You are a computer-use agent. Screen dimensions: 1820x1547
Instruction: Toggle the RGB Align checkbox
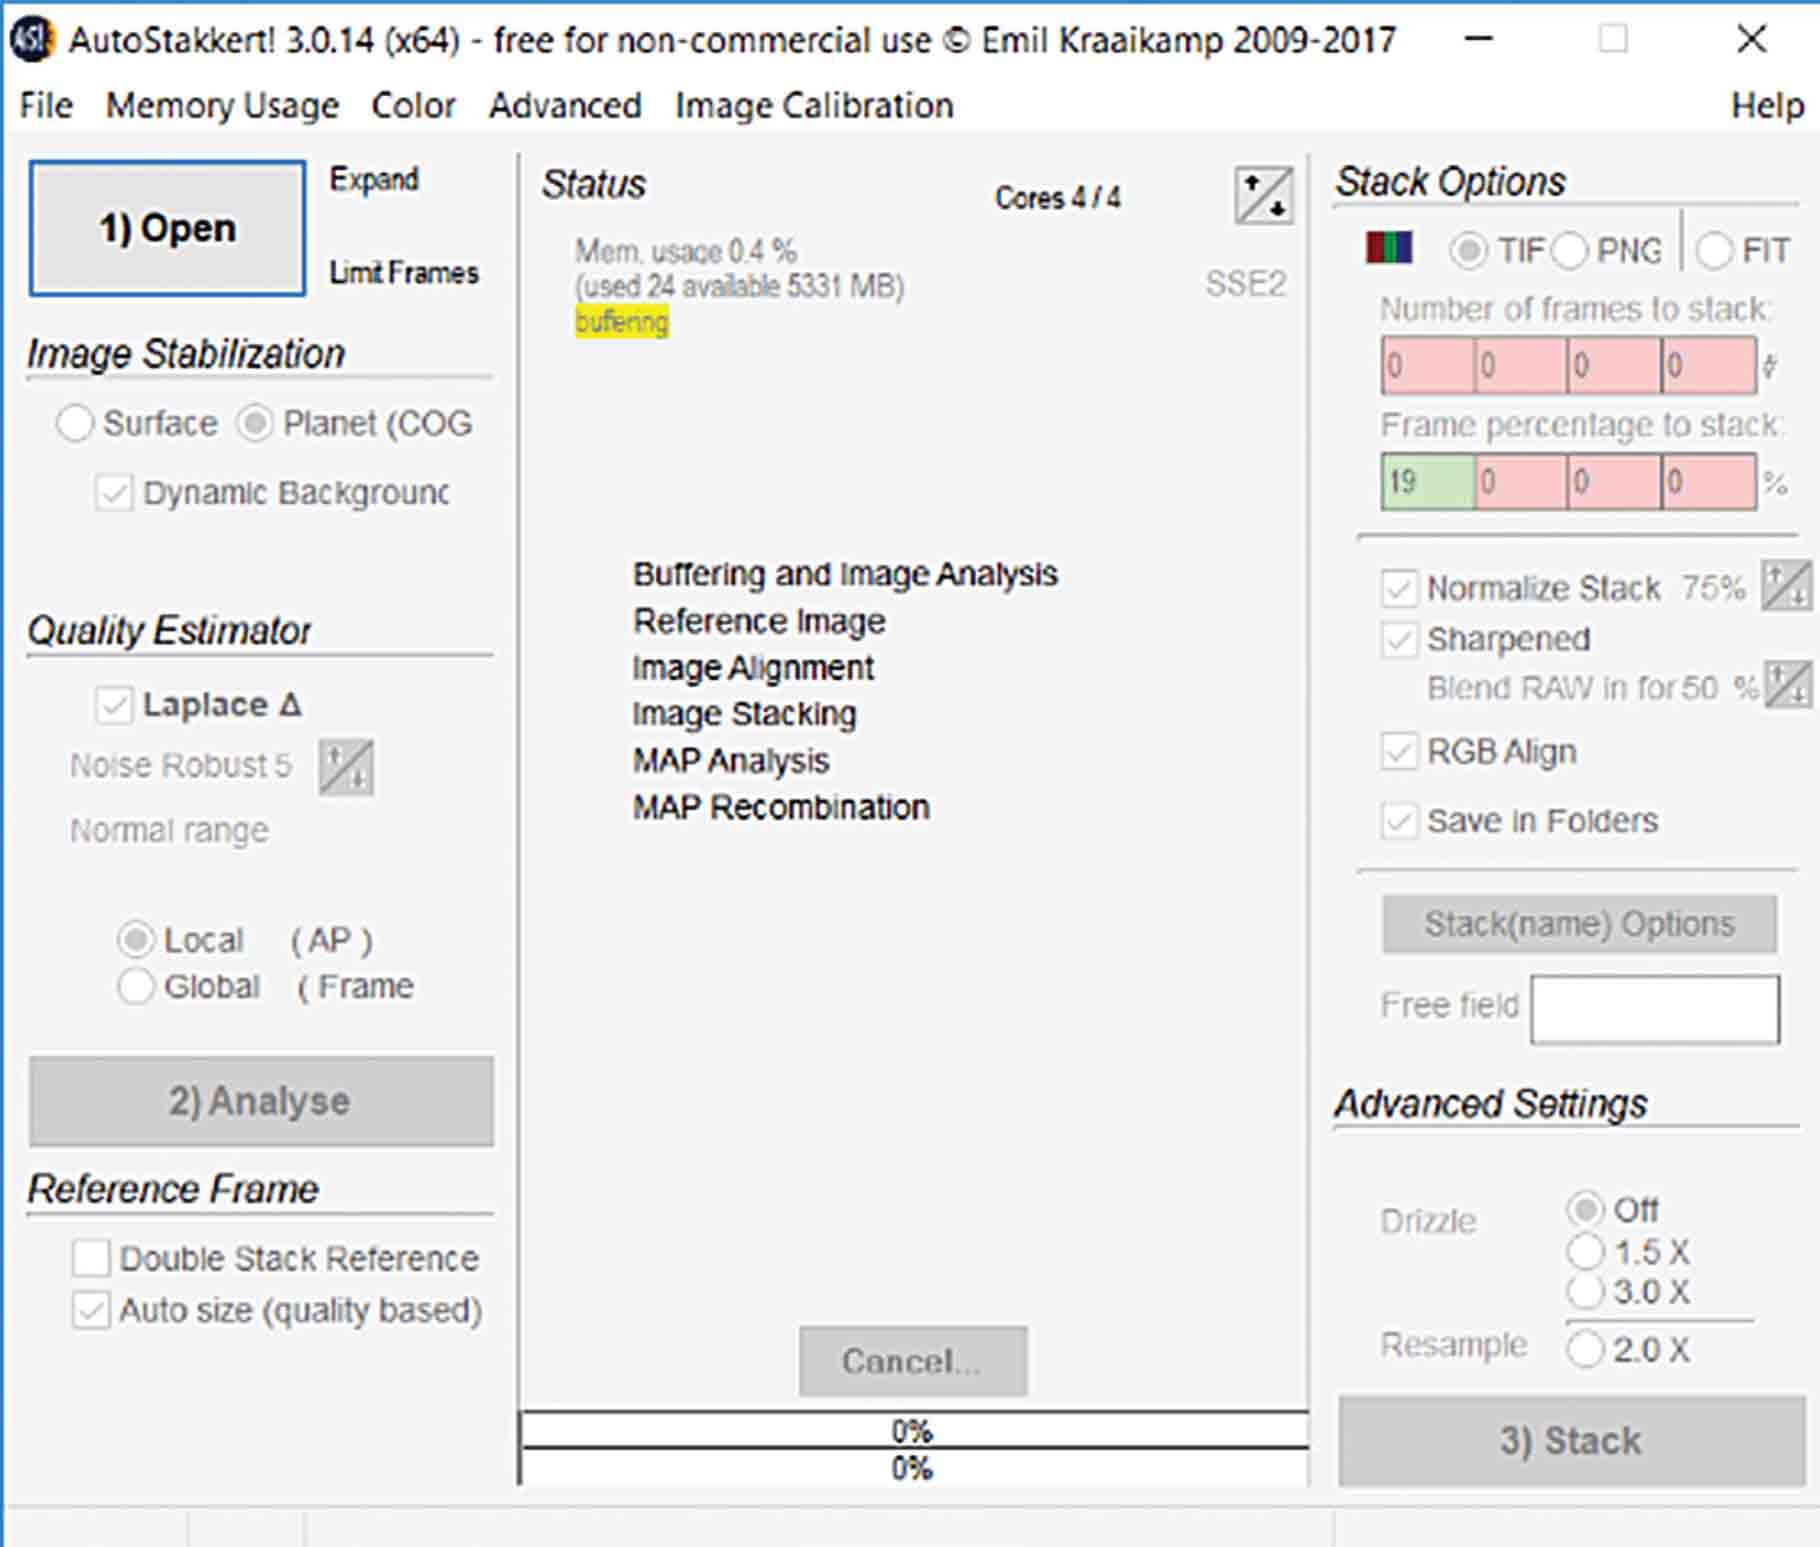[x=1399, y=751]
